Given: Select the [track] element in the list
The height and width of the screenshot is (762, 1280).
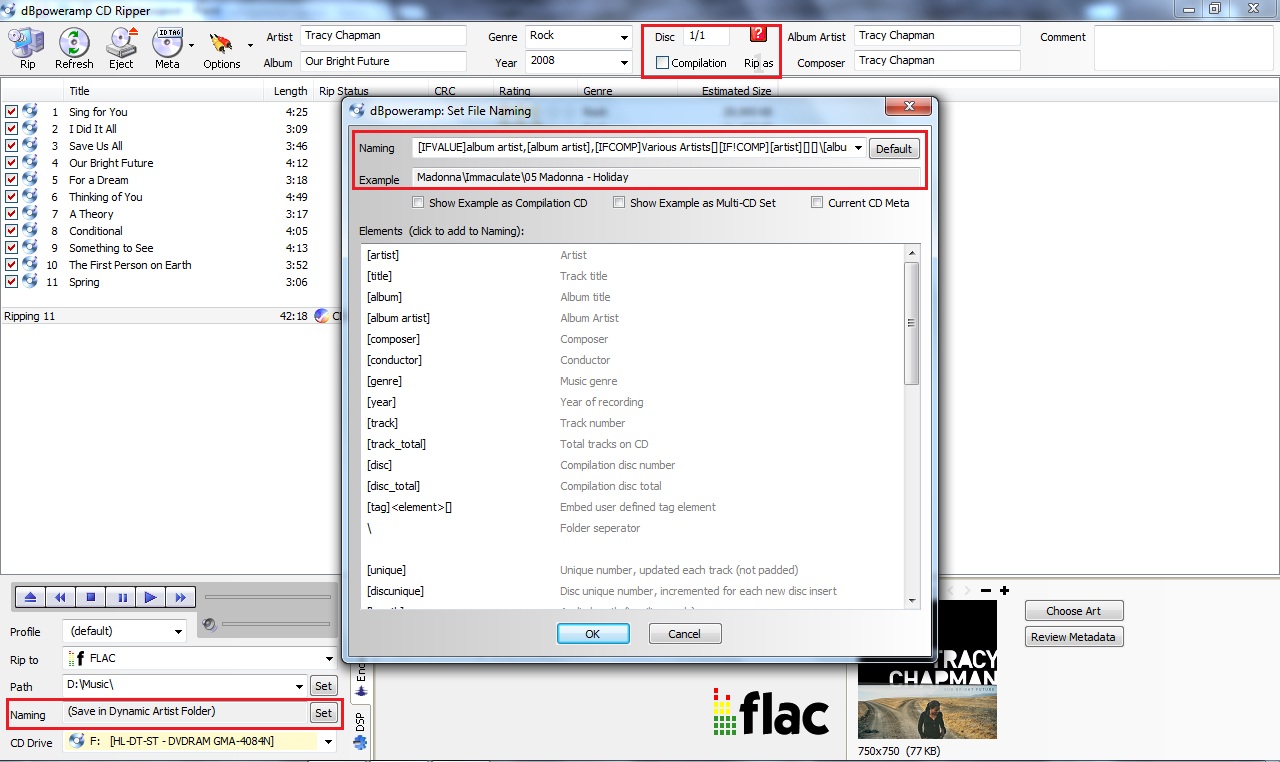Looking at the screenshot, I should click(382, 423).
